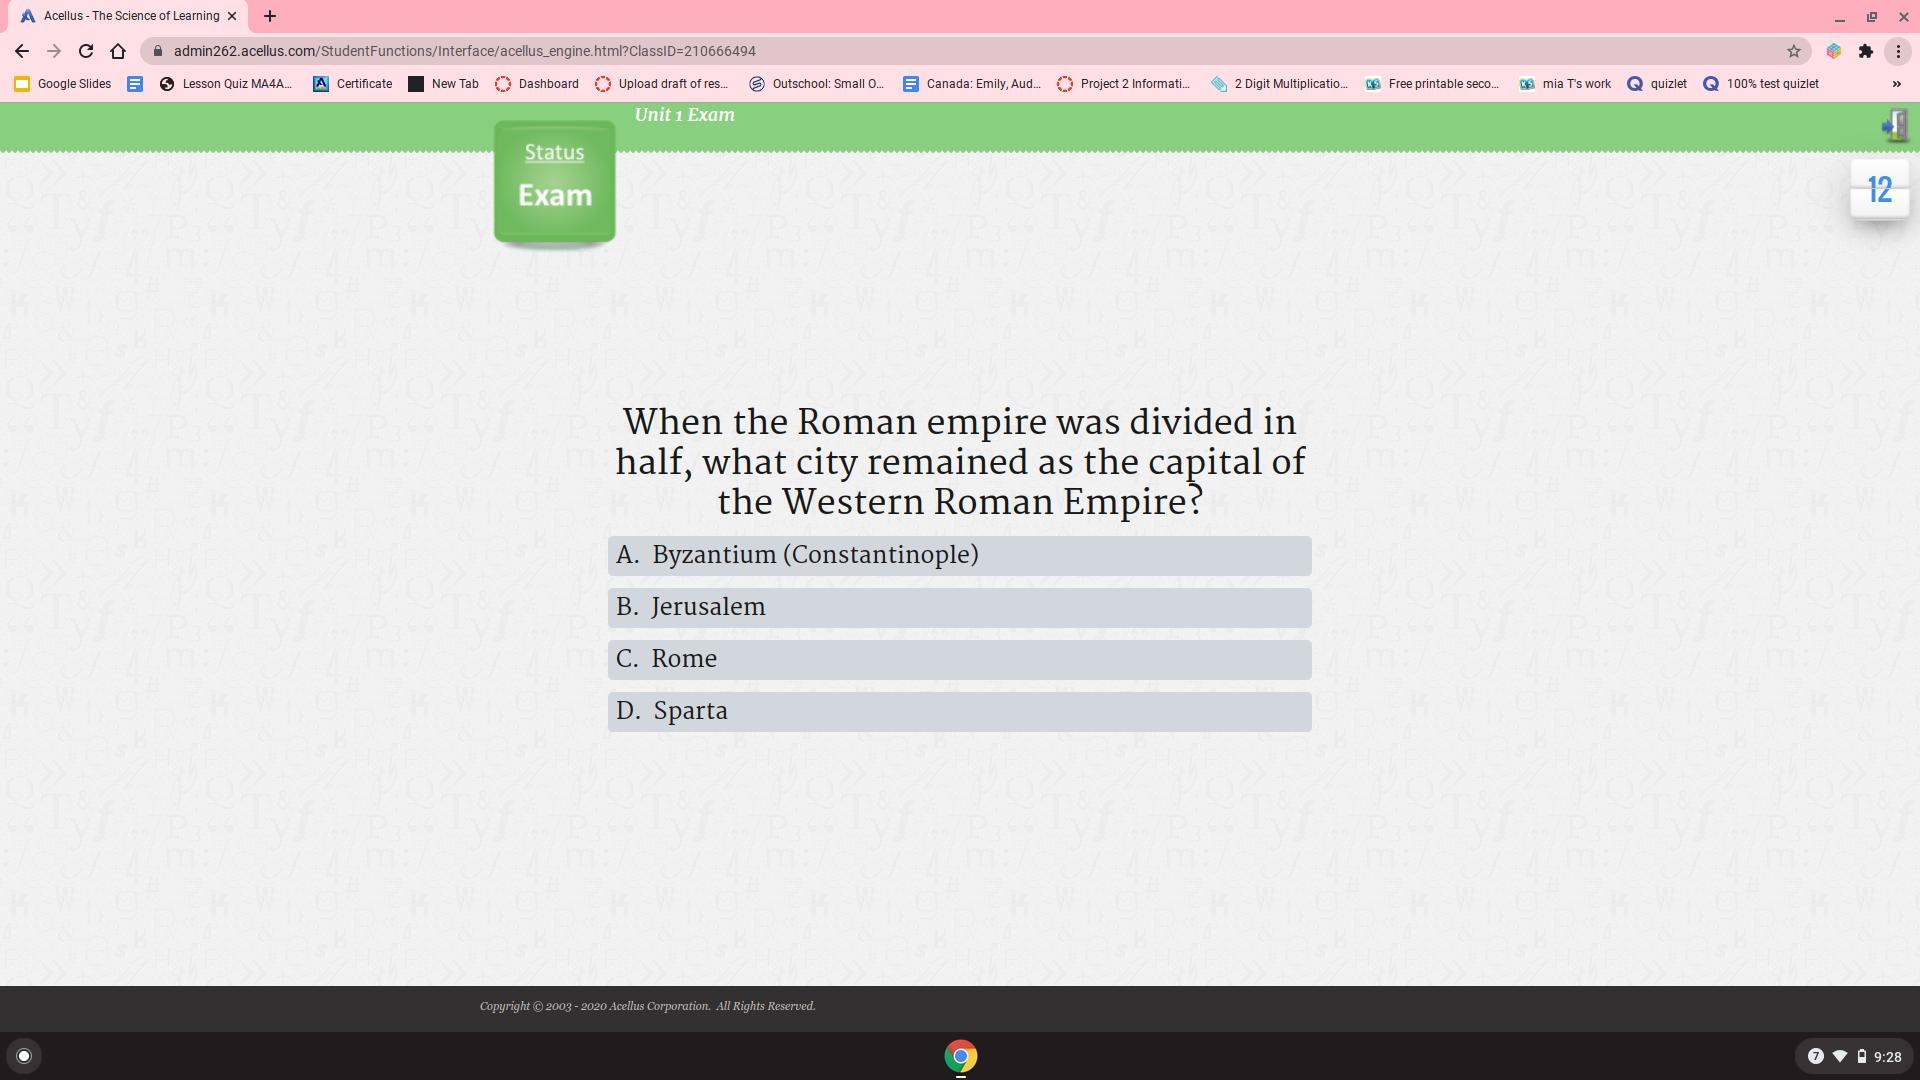Open the Google Slides bookmark
The height and width of the screenshot is (1080, 1920).
(62, 84)
